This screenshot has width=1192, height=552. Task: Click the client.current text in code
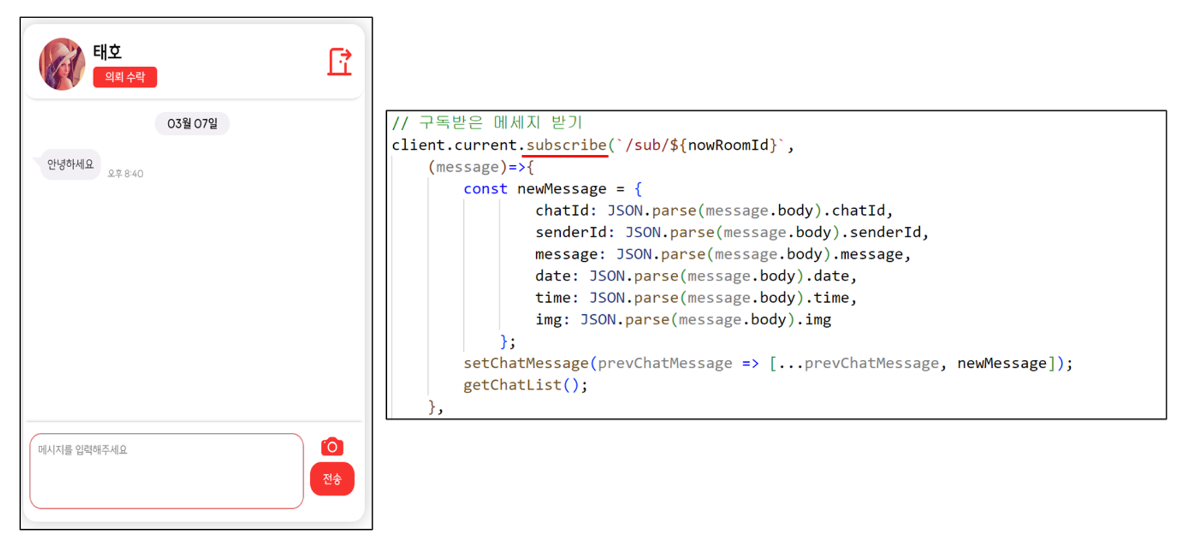pyautogui.click(x=456, y=144)
